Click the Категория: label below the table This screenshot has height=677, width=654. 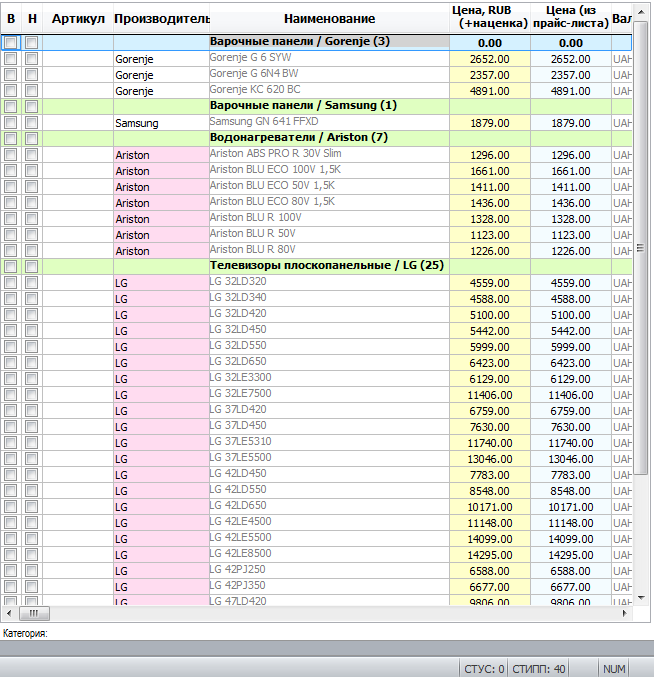25,633
